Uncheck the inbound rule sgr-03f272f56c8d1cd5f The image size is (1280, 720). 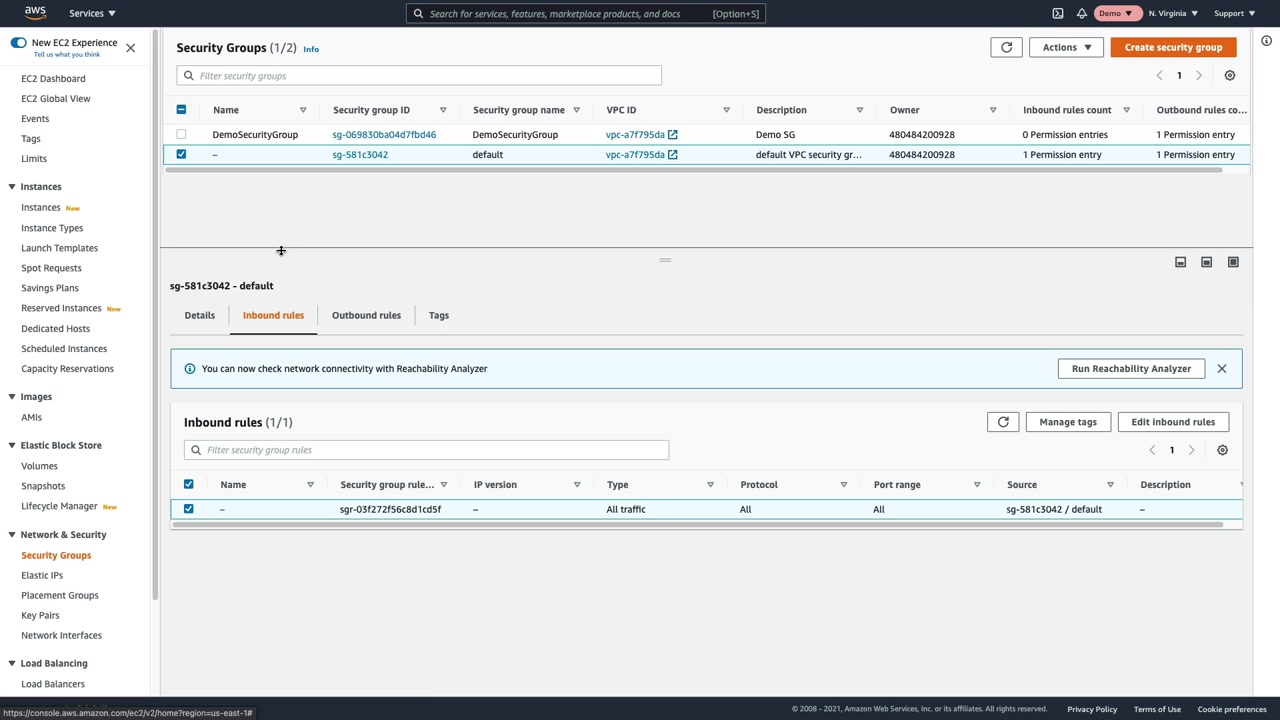point(188,509)
